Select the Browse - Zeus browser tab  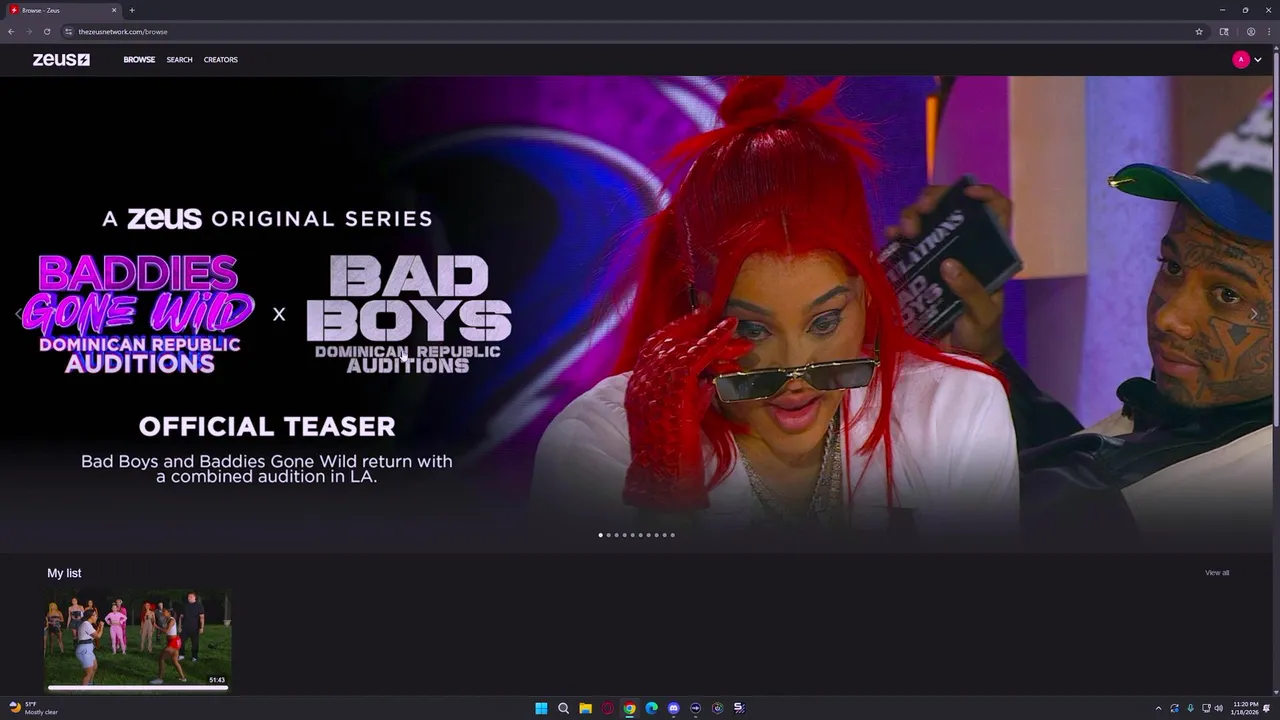(62, 10)
